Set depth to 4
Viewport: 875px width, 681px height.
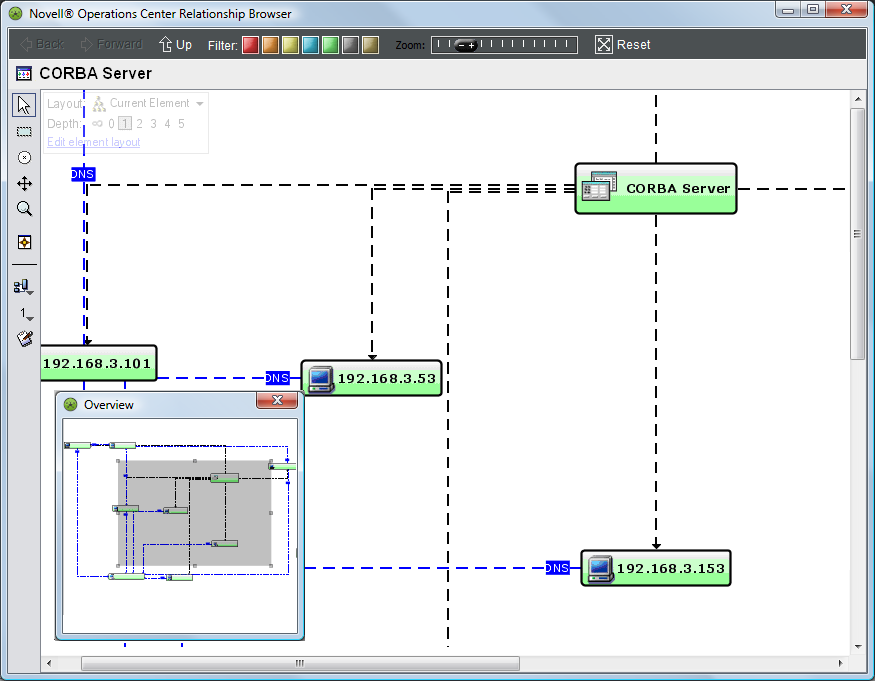[167, 123]
